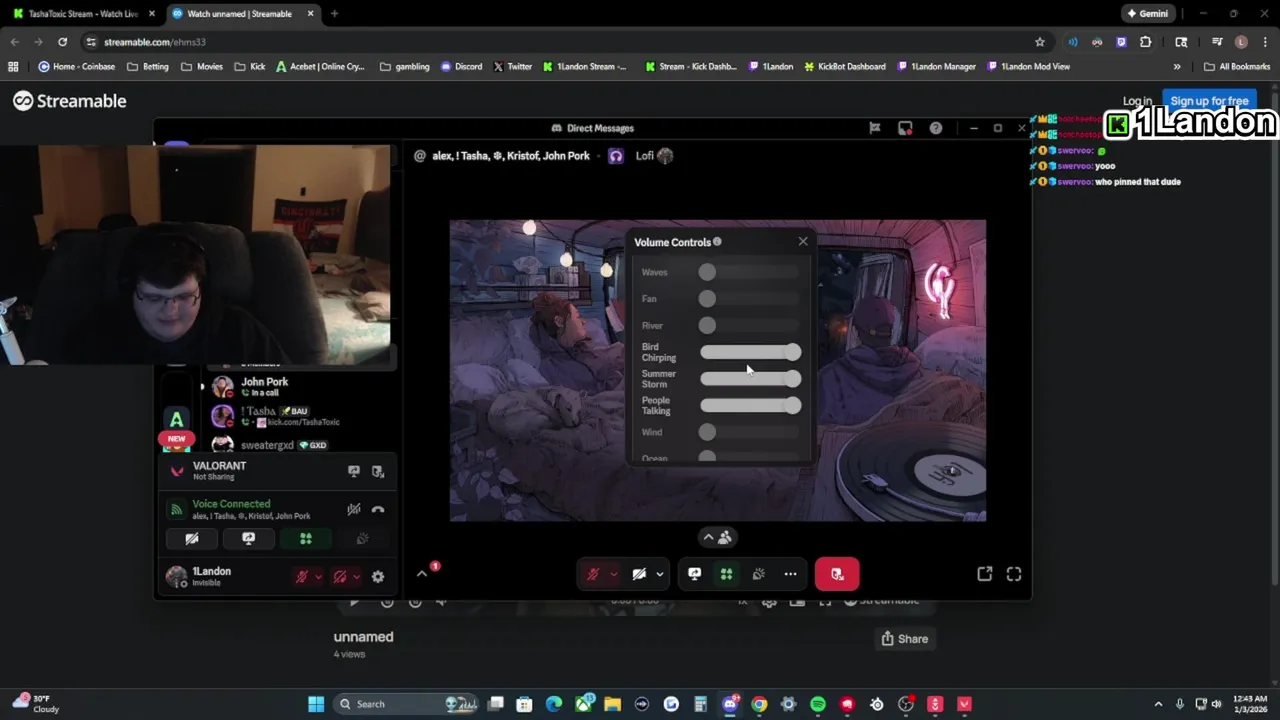Screen dimensions: 1280x720
Task: Adjust the Wind volume slider
Action: (751, 432)
